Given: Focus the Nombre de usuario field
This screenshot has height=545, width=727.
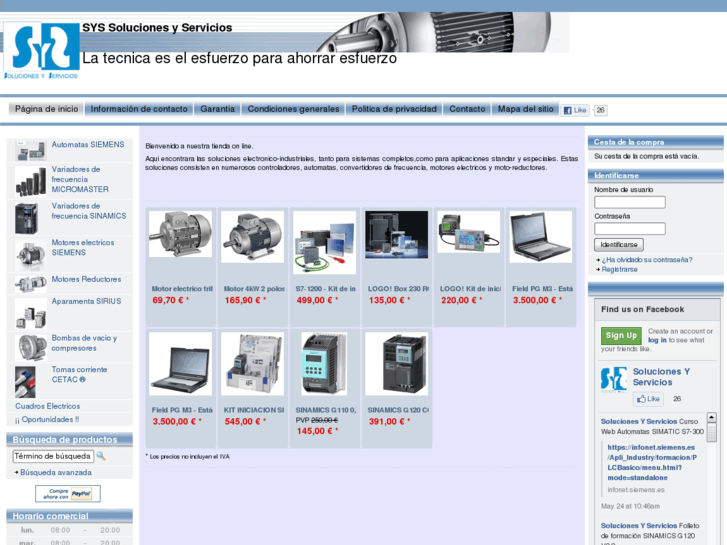Looking at the screenshot, I should [630, 202].
